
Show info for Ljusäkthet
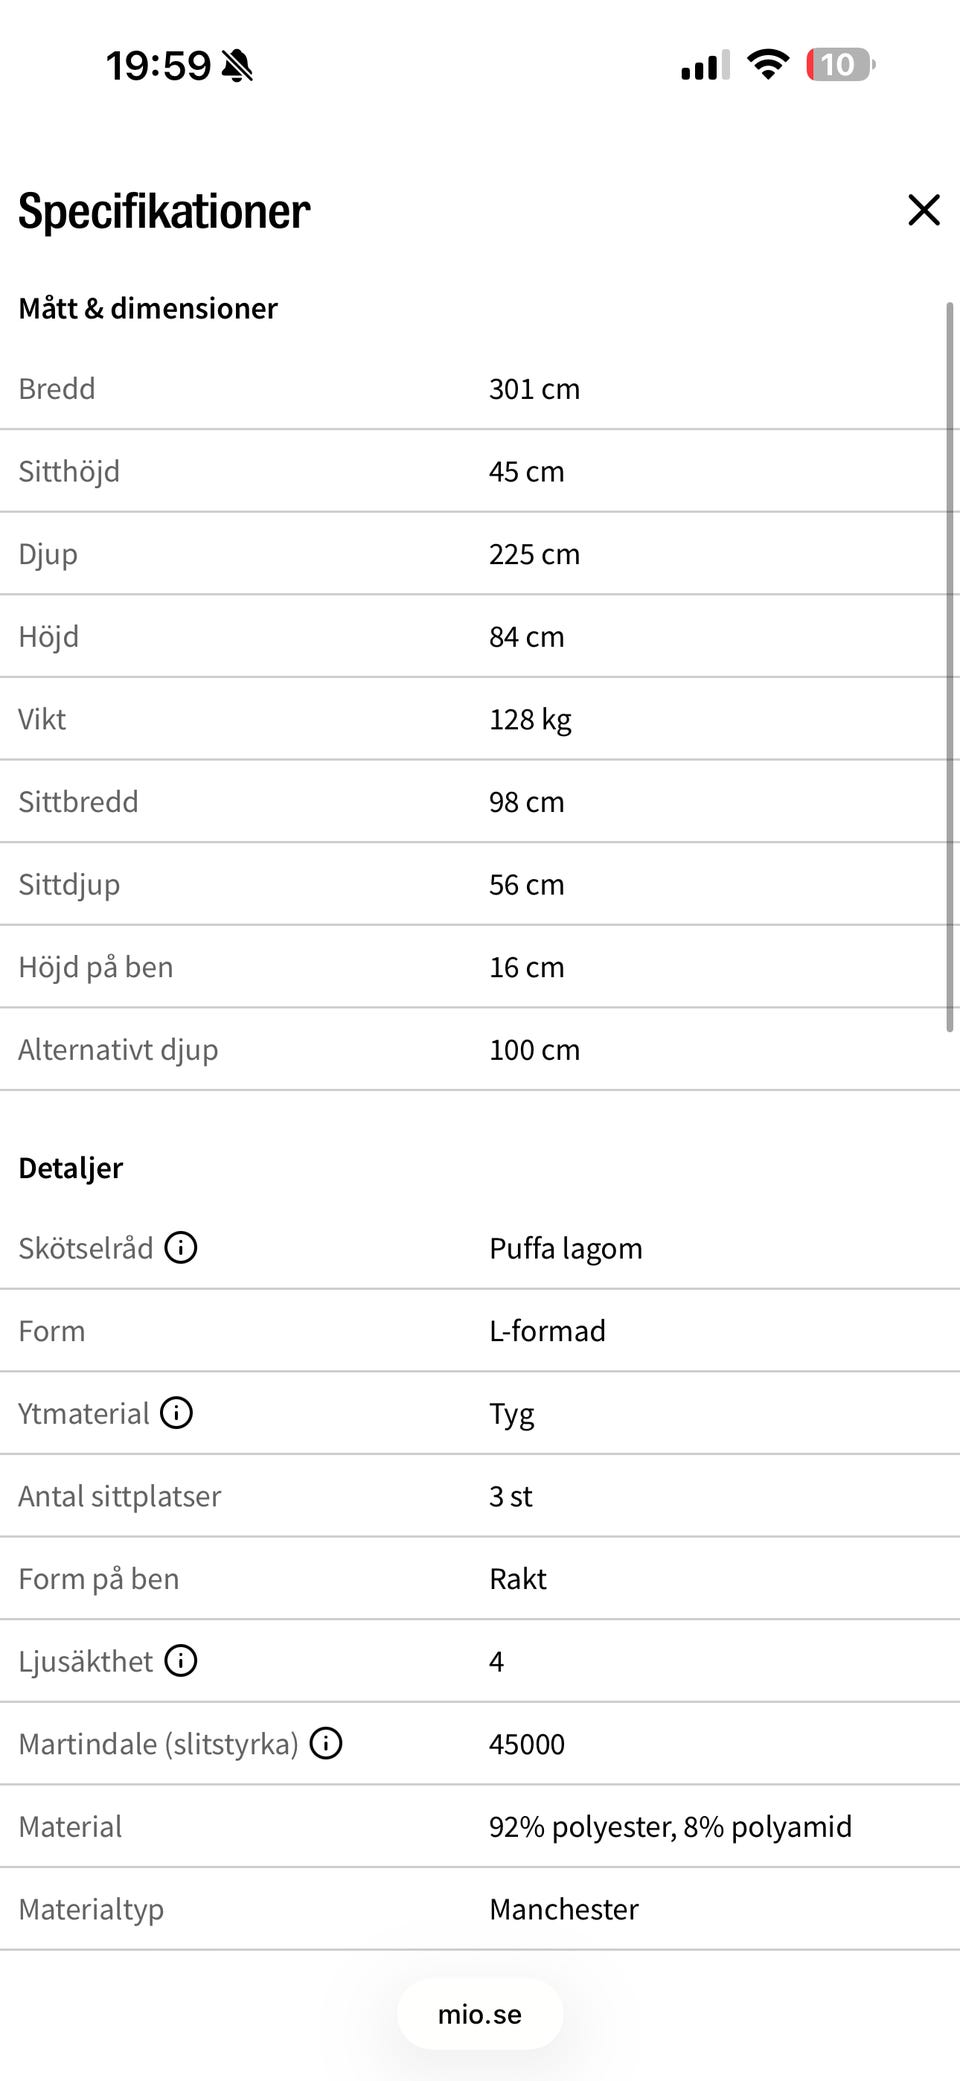pyautogui.click(x=181, y=1660)
